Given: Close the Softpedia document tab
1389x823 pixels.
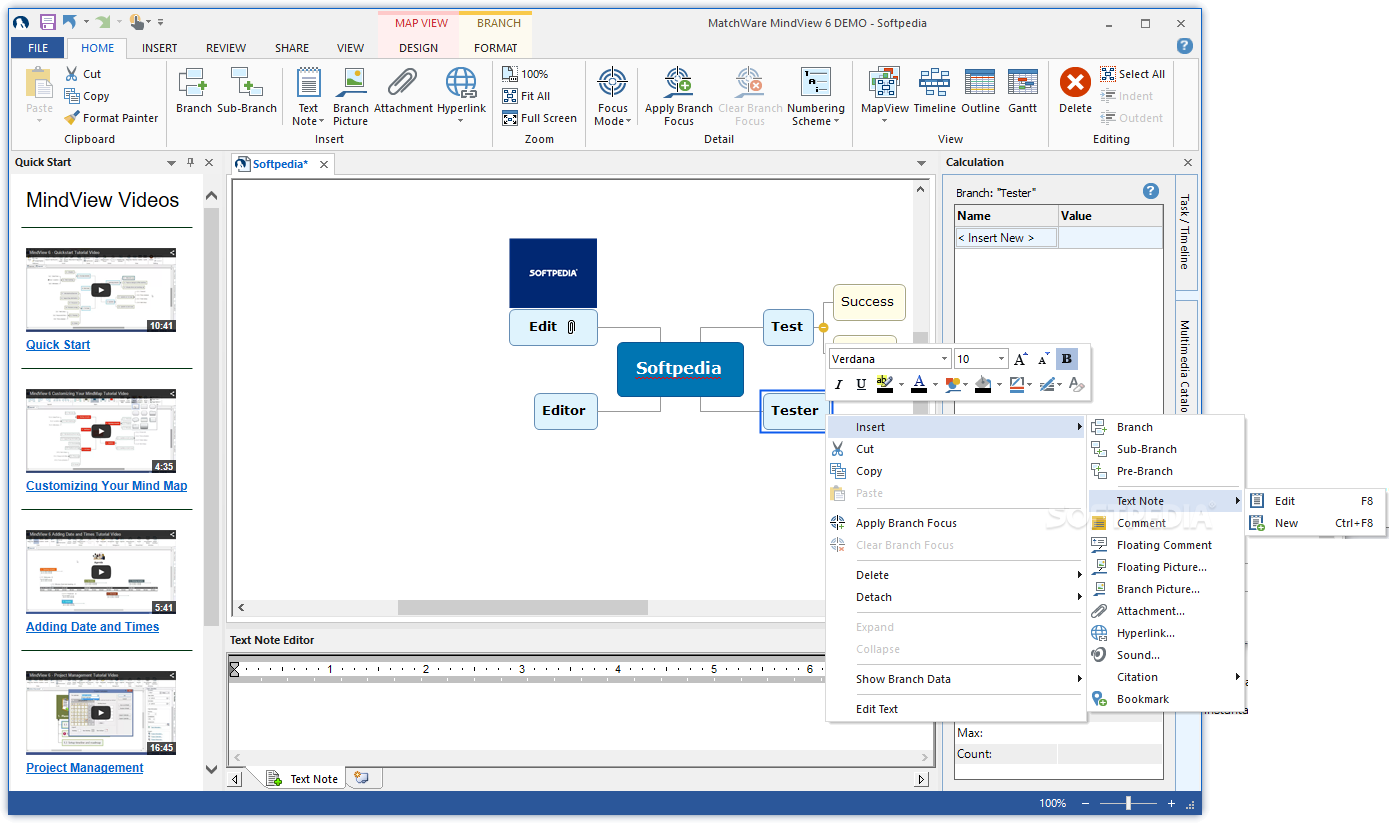Looking at the screenshot, I should pyautogui.click(x=324, y=164).
